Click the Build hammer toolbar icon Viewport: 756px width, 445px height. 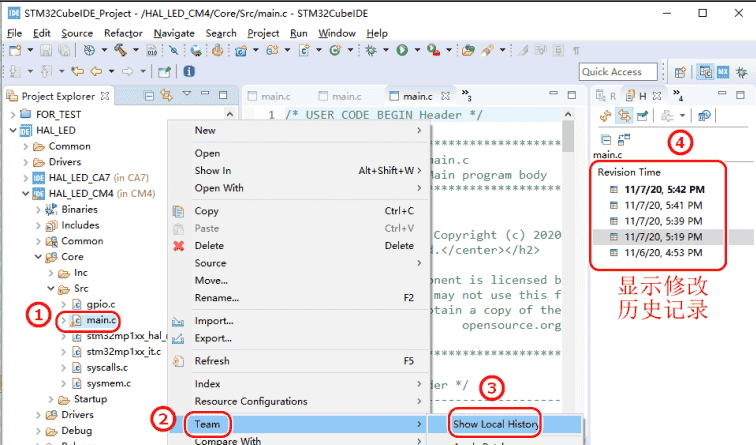(x=117, y=50)
